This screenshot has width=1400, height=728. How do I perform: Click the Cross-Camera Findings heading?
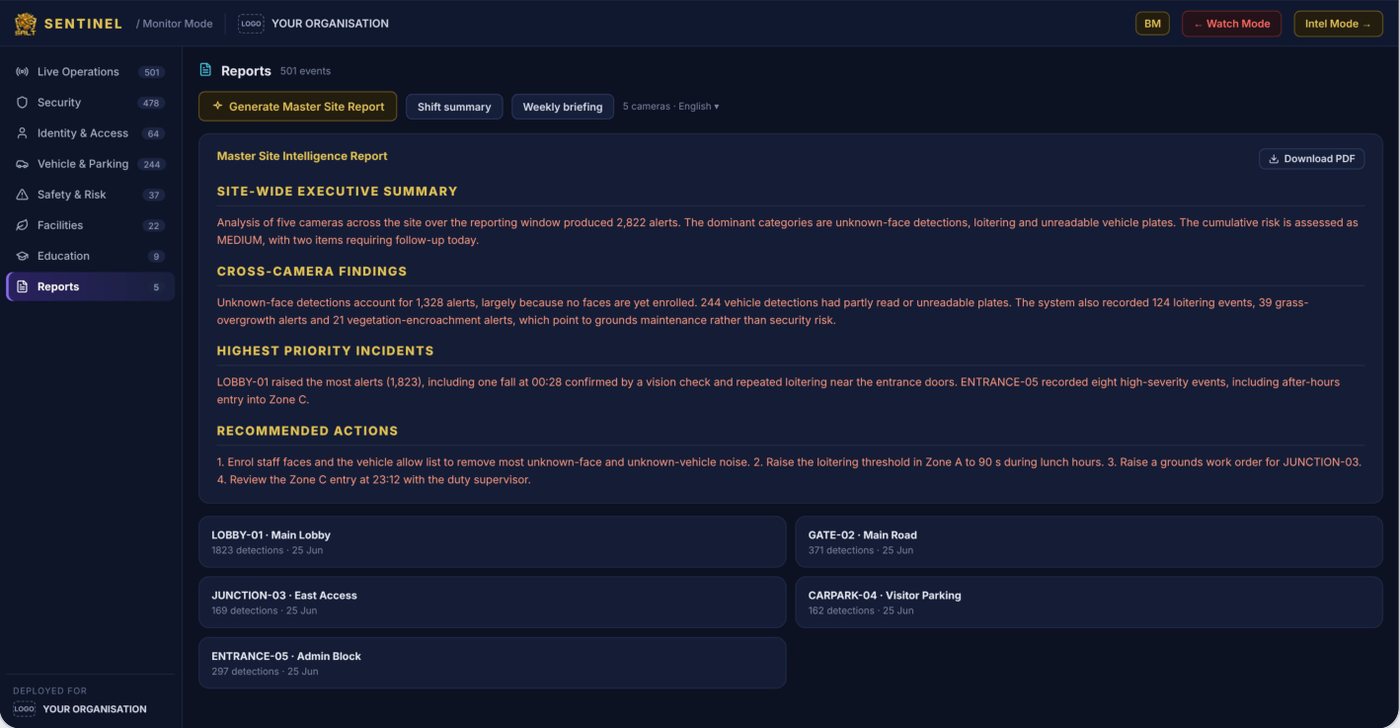[312, 271]
